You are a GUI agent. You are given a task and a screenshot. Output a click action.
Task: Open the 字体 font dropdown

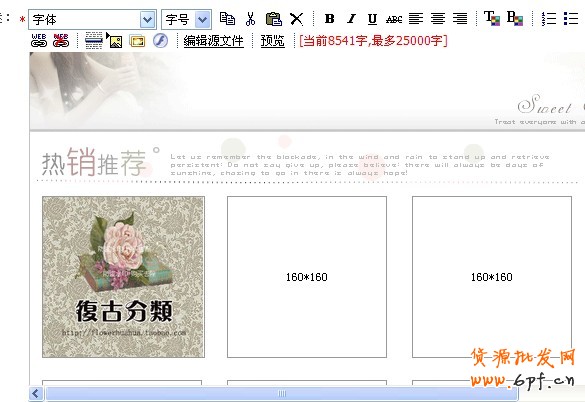[93, 19]
